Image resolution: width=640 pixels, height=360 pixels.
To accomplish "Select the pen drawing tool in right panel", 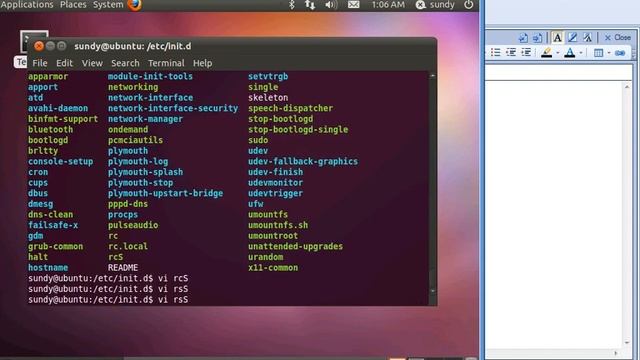I will pyautogui.click(x=572, y=38).
